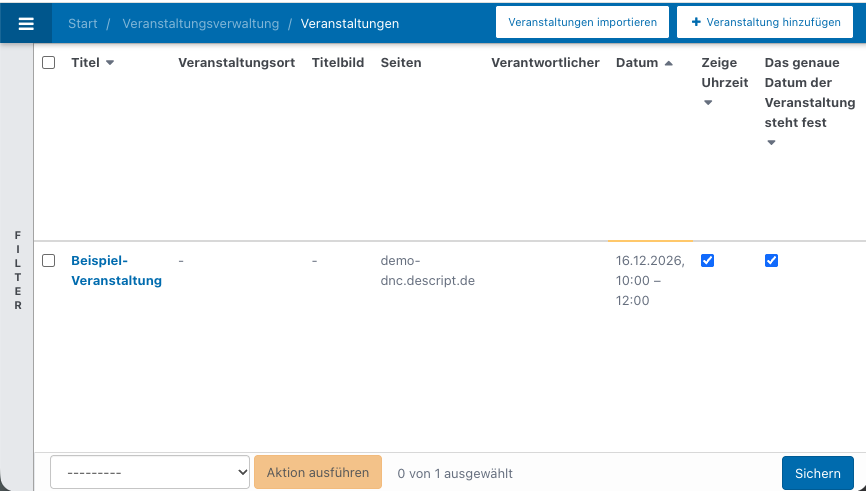Uncheck exact date checkbox for Beispiel-Veranstaltung

pos(772,260)
